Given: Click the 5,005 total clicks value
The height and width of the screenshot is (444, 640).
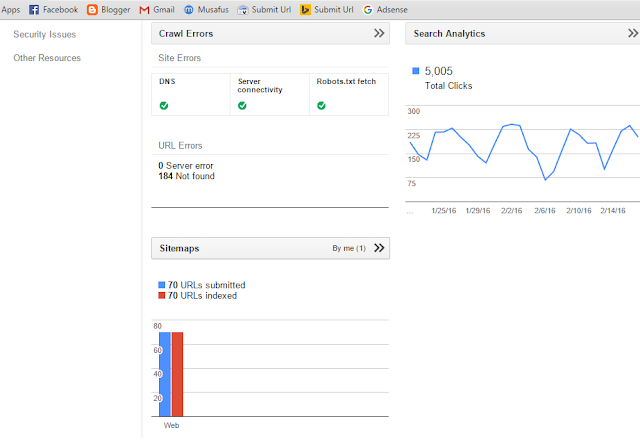Looking at the screenshot, I should (x=438, y=71).
